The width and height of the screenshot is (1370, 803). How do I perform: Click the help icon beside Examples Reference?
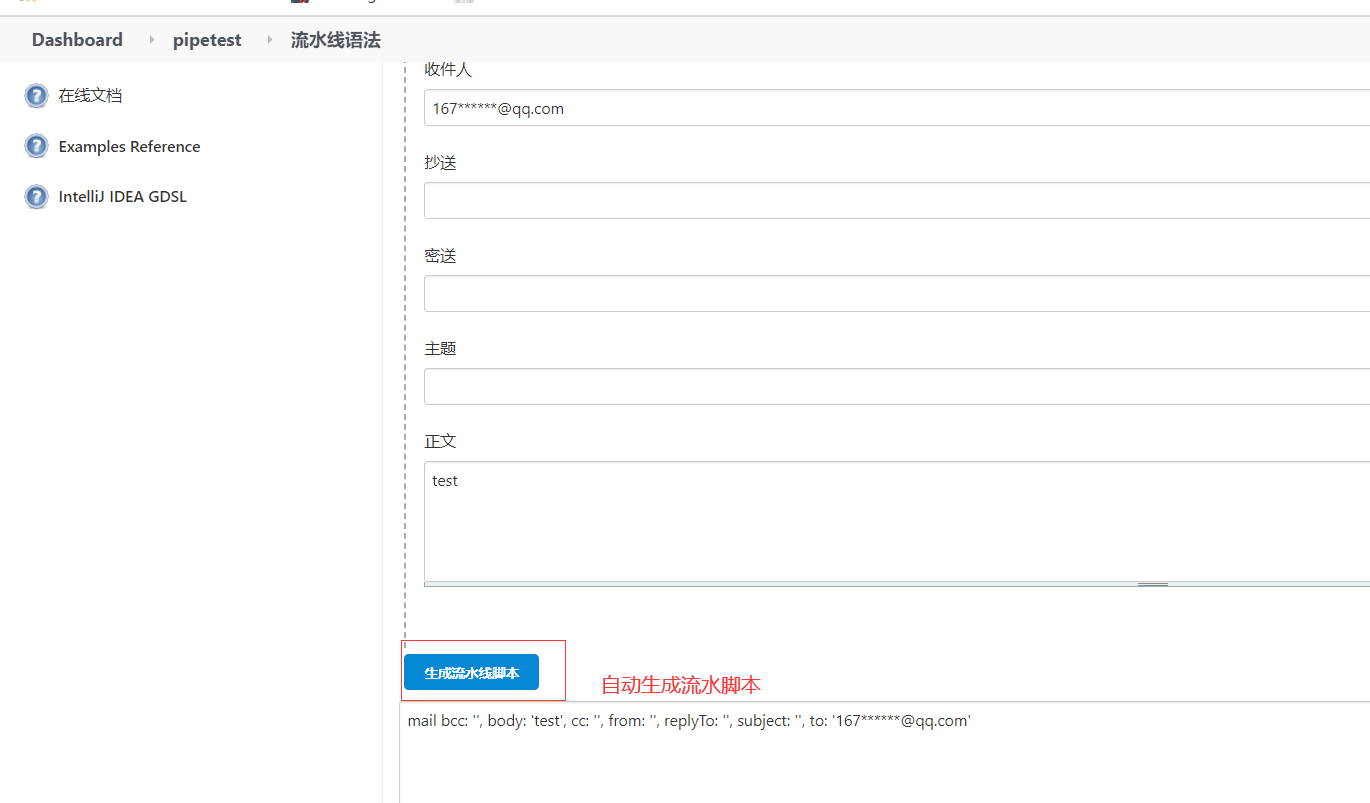[x=36, y=146]
